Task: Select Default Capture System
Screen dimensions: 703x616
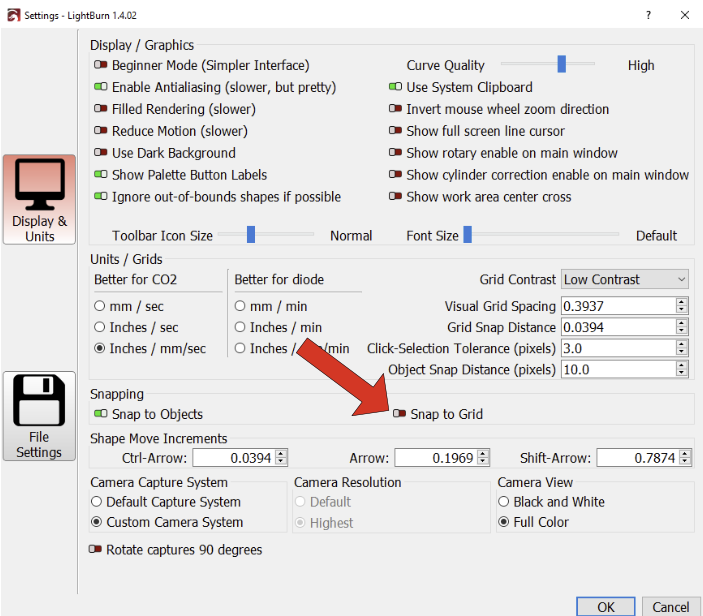Action: [96, 501]
